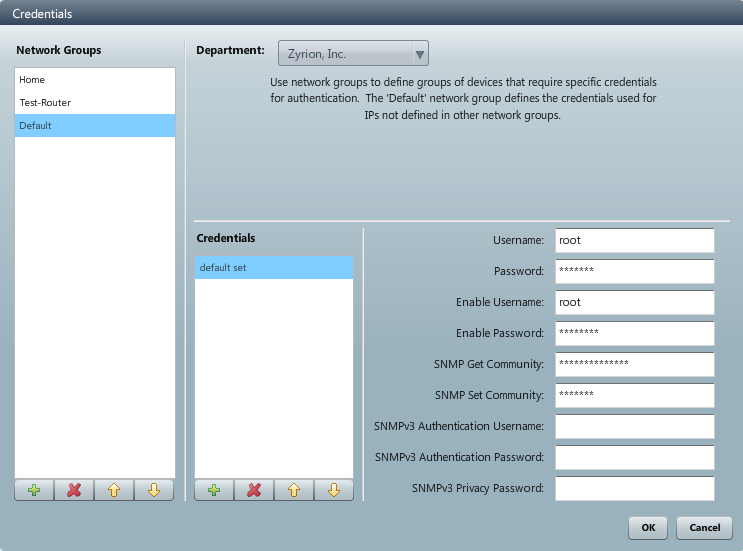Screen dimensions: 743x551
Task: Open the Department dropdown
Action: click(353, 54)
